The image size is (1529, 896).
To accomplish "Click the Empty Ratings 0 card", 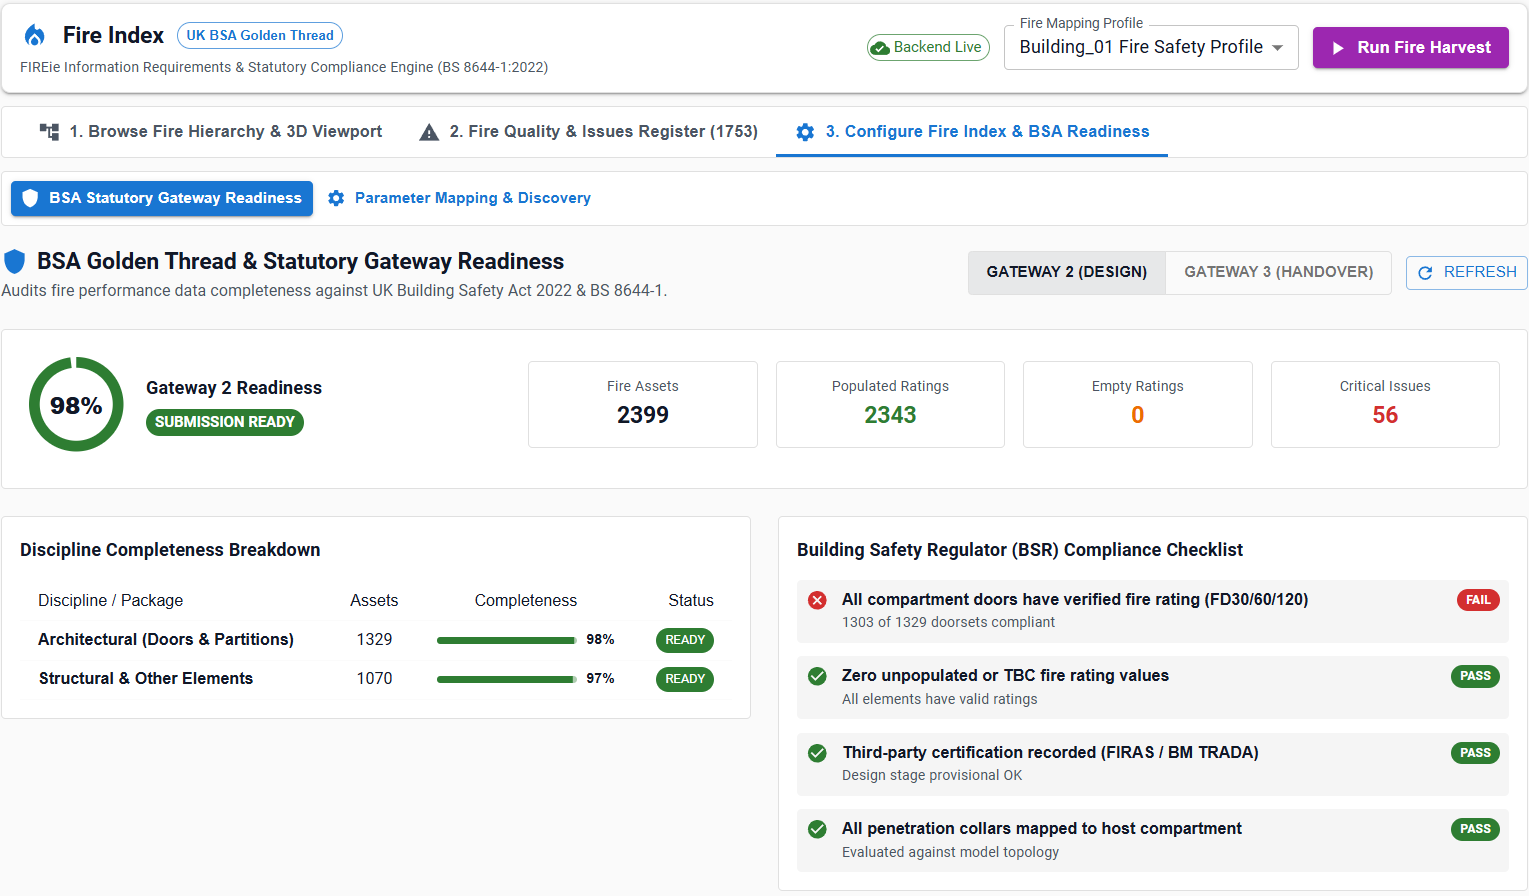I will click(x=1138, y=404).
